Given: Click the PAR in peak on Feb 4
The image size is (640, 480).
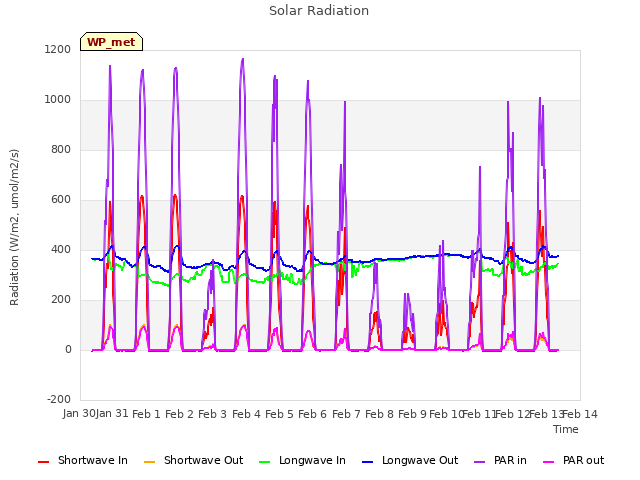Looking at the screenshot, I should click(243, 59).
